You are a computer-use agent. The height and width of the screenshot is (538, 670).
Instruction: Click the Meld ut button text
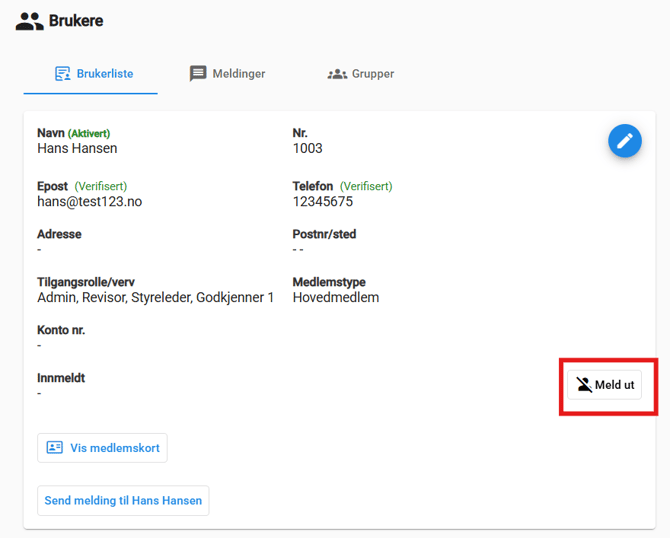614,385
